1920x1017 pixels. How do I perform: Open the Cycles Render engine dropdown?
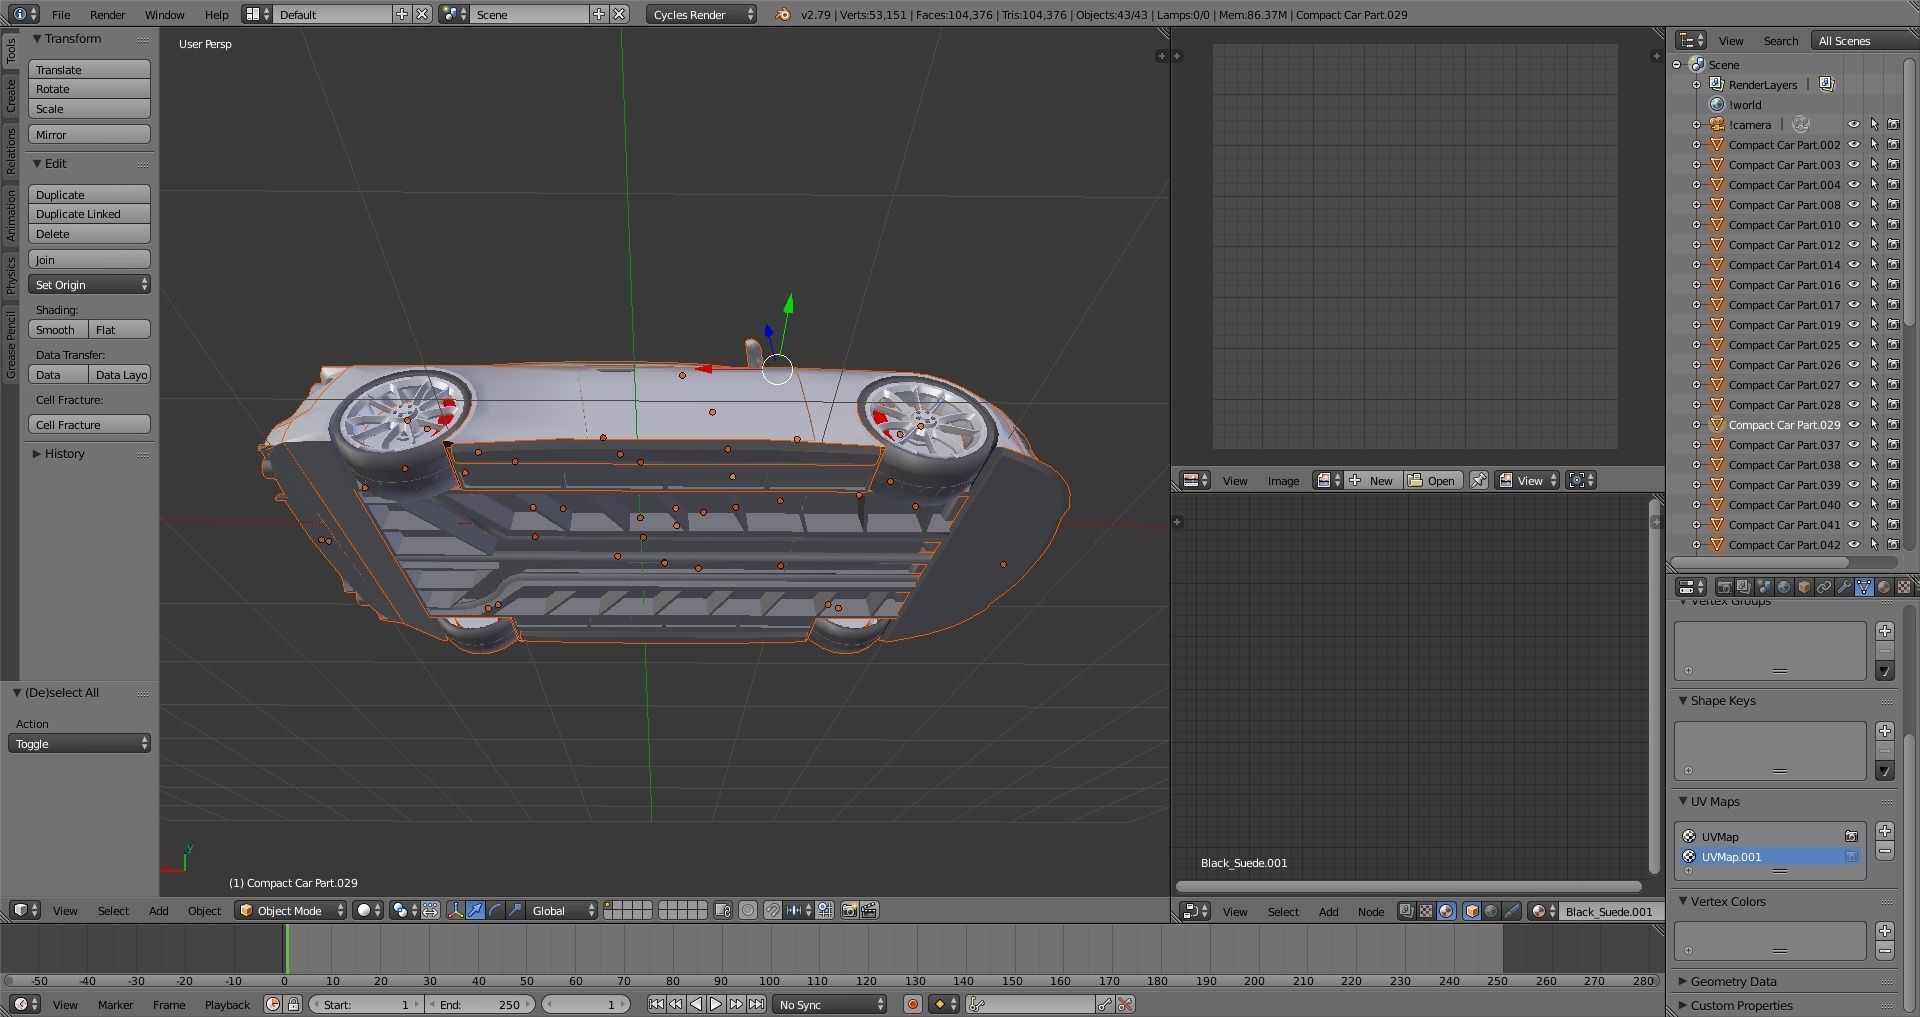click(701, 14)
